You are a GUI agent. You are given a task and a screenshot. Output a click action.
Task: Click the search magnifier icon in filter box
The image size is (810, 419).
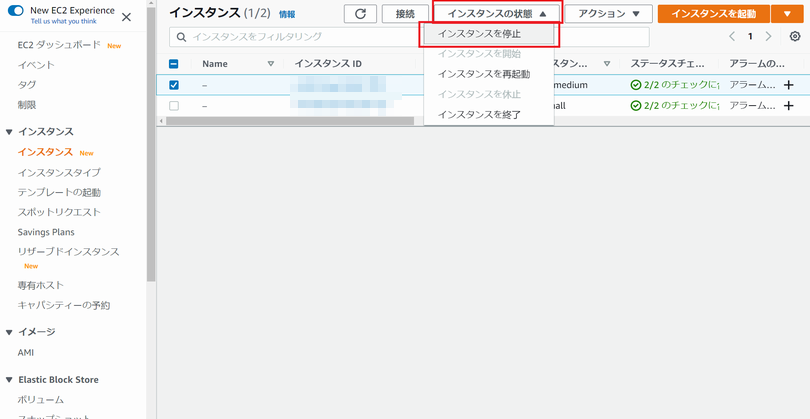click(181, 37)
